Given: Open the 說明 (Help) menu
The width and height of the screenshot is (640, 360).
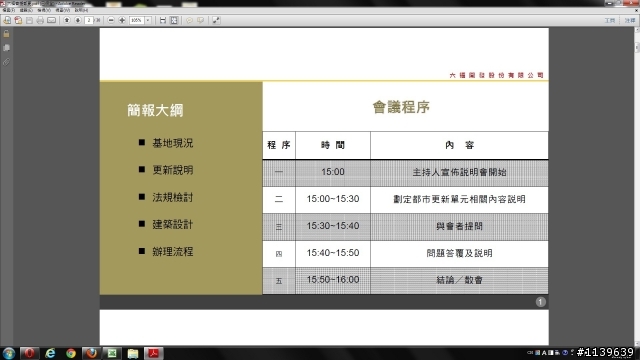Looking at the screenshot, I should tap(81, 10).
